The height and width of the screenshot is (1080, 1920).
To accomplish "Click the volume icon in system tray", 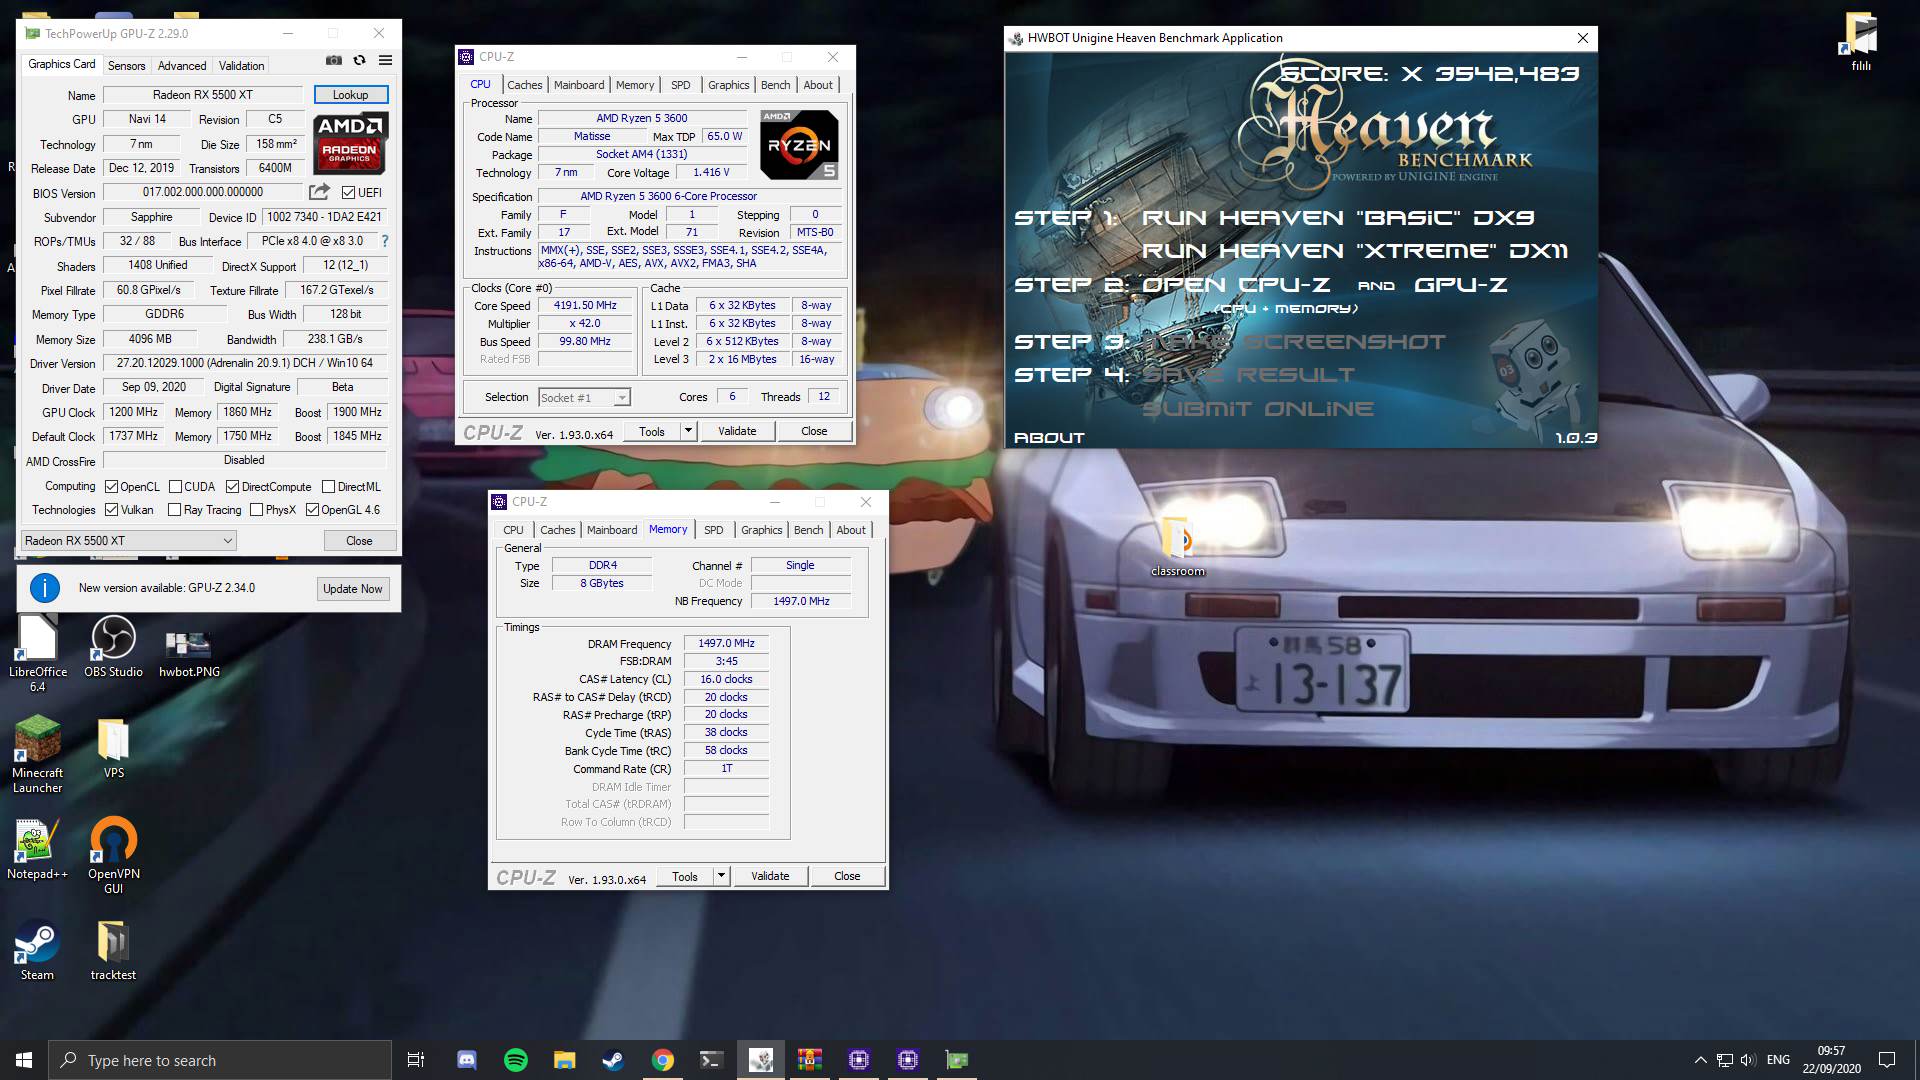I will coord(1747,1060).
